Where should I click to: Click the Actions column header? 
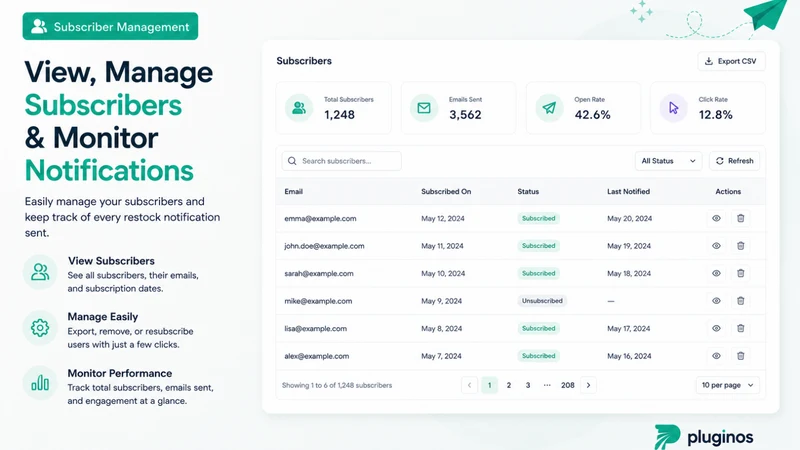pos(728,192)
